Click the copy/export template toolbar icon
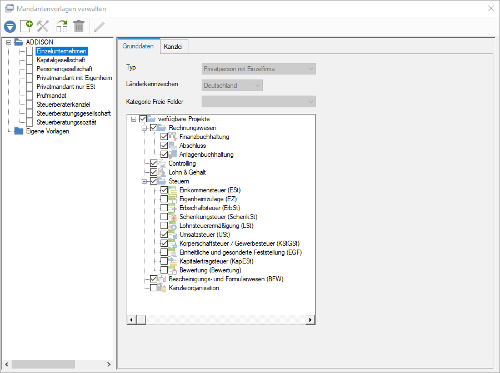The width and height of the screenshot is (500, 373). [x=62, y=26]
